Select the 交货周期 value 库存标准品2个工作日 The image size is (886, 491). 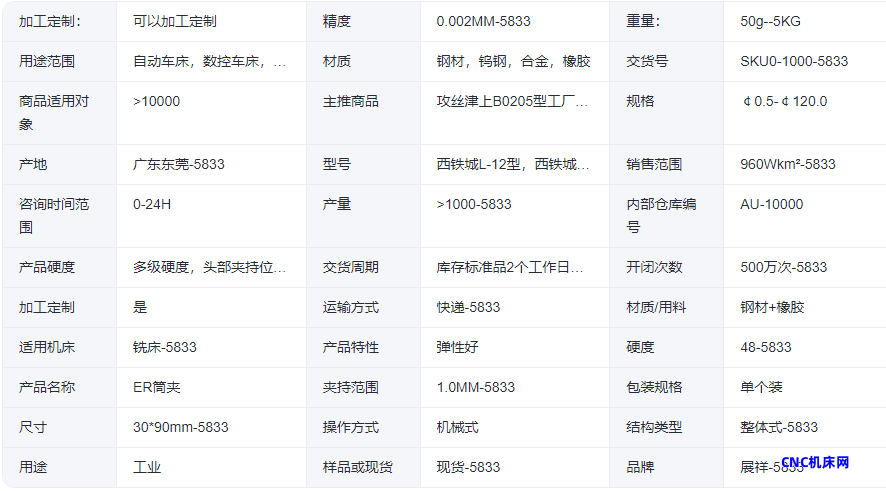(510, 267)
